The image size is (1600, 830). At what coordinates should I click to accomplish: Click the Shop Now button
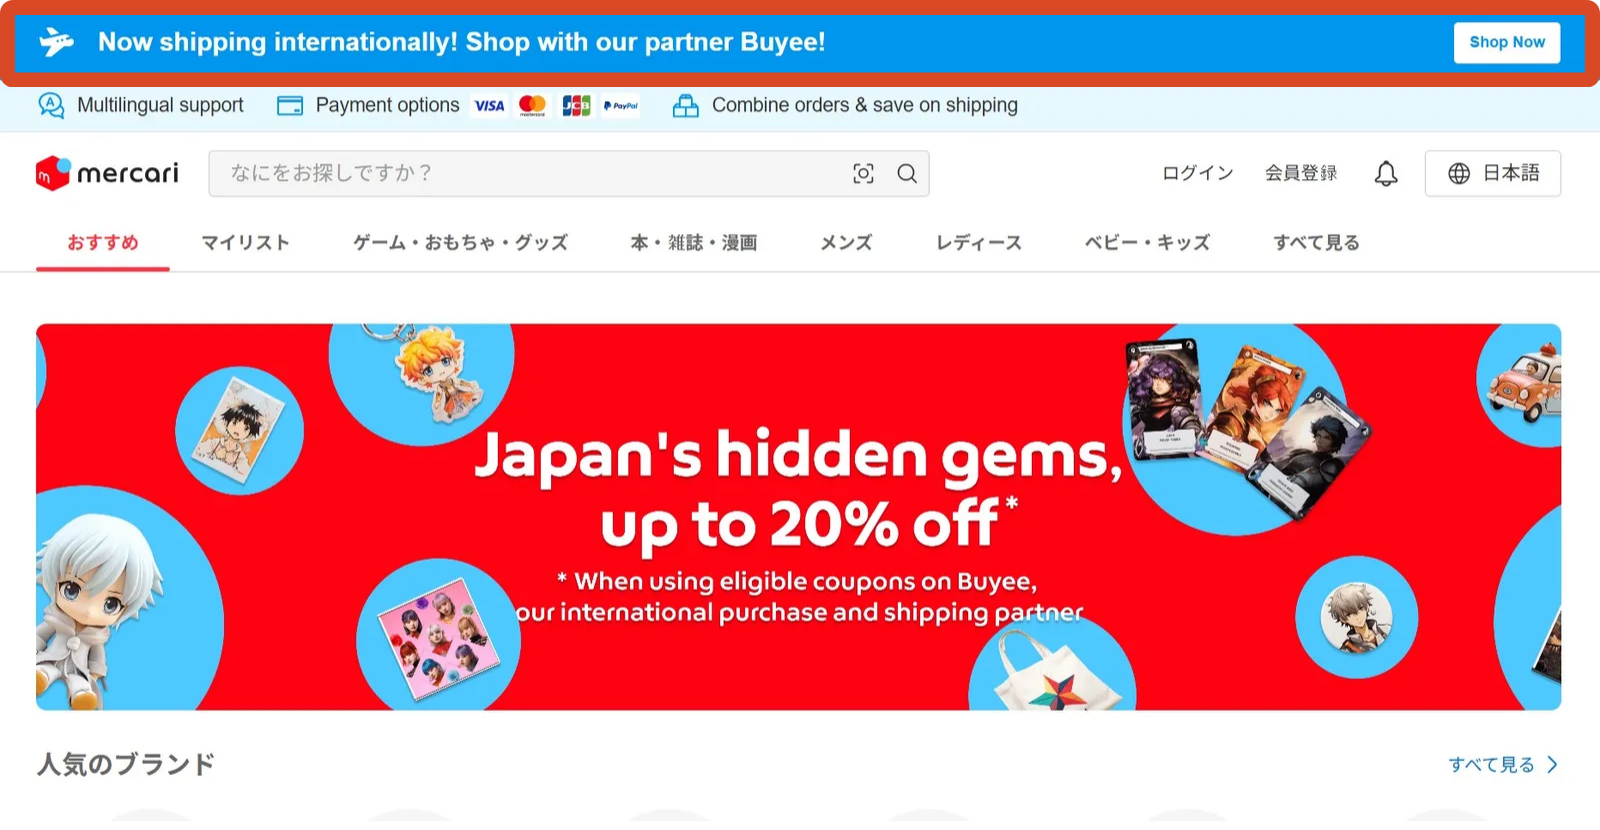1507,43
